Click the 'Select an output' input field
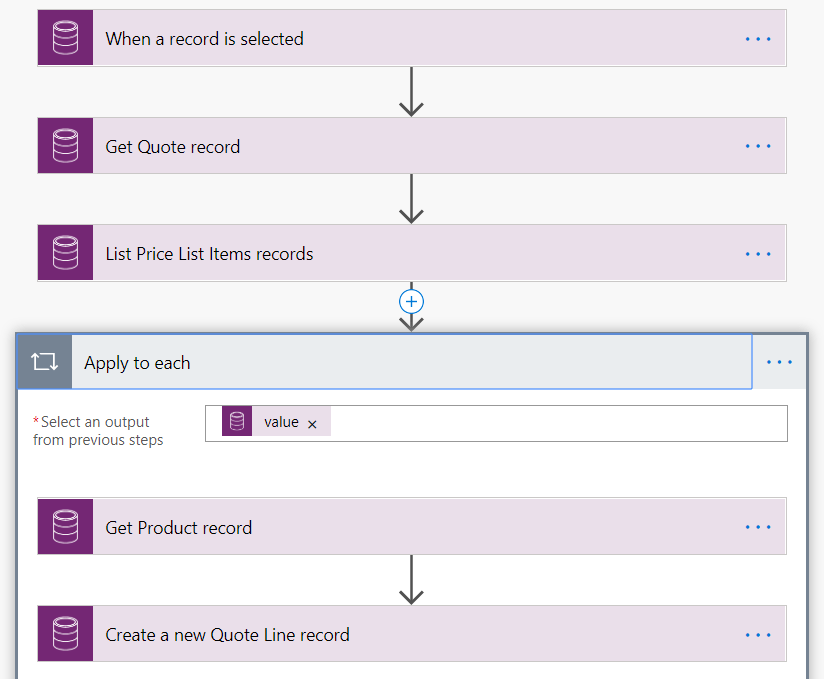Screen dimensions: 824x679 (550, 423)
